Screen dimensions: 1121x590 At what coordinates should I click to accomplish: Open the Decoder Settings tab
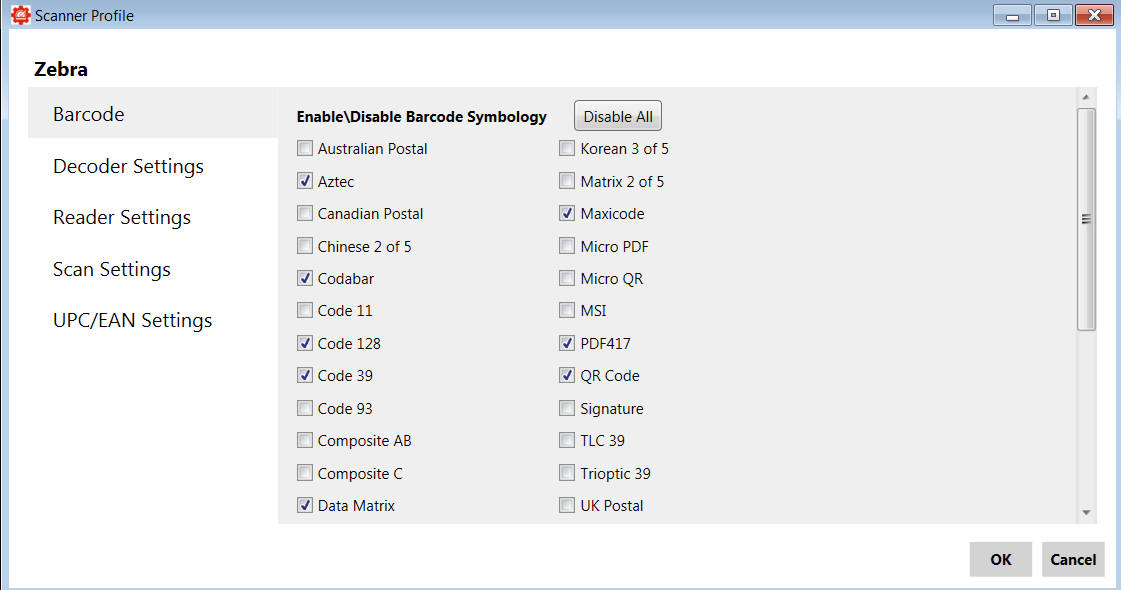coord(128,166)
